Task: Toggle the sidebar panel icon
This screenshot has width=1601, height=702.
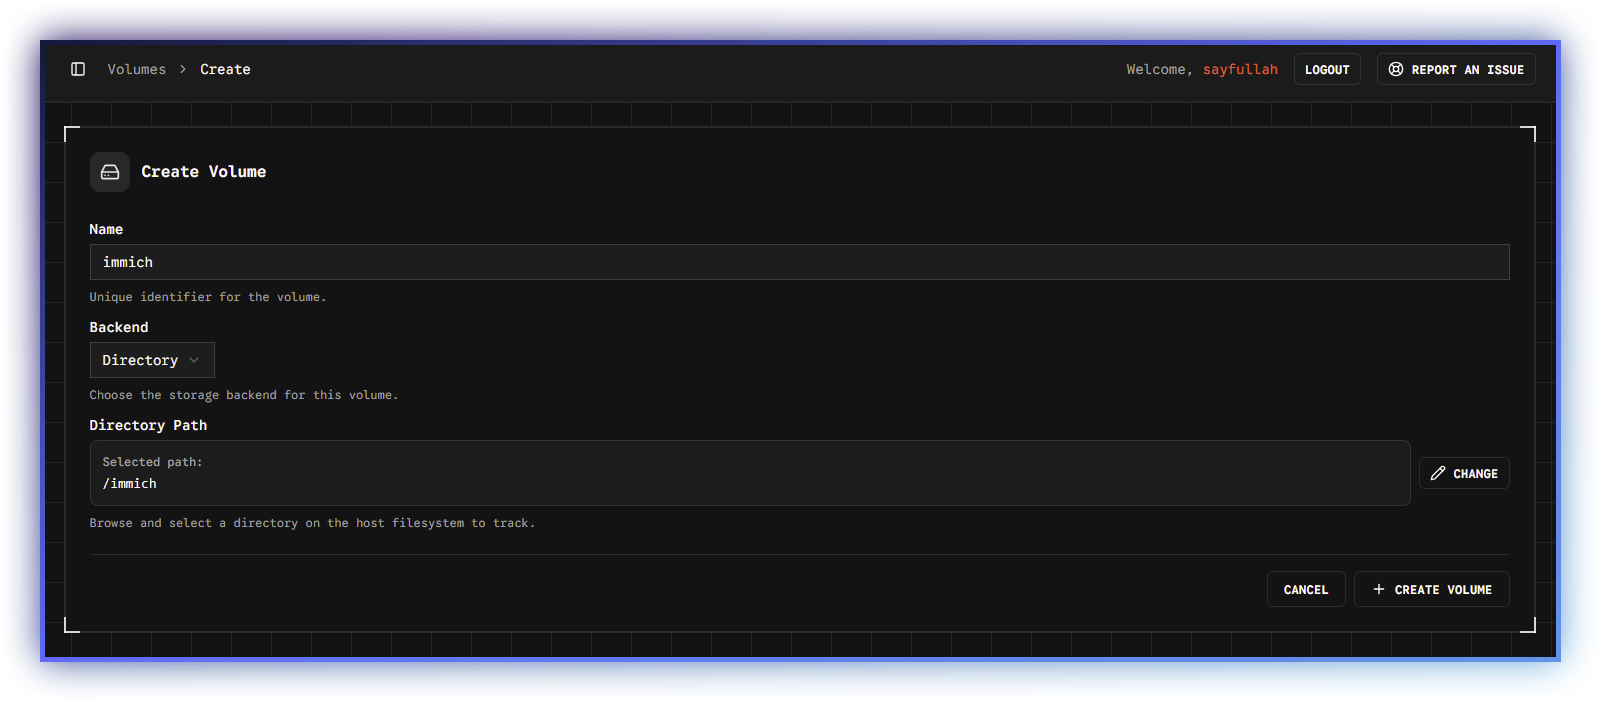Action: (x=78, y=69)
